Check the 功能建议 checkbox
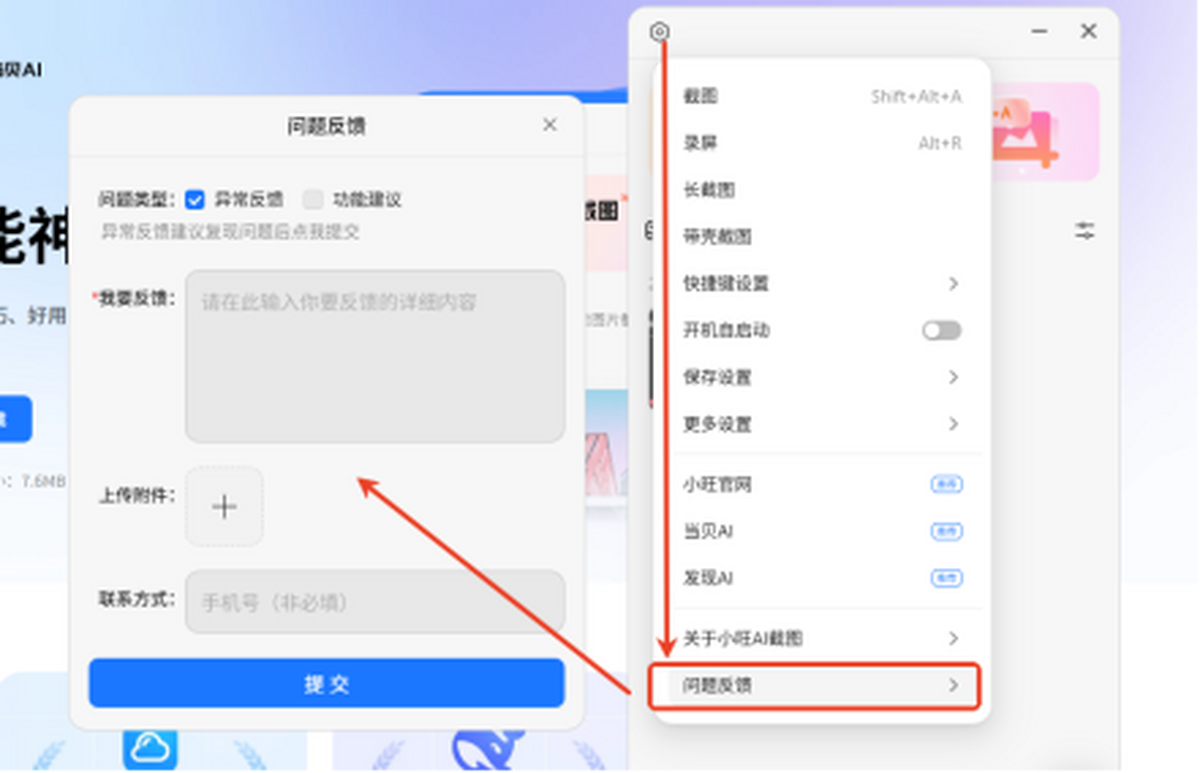This screenshot has width=1200, height=773. click(313, 200)
